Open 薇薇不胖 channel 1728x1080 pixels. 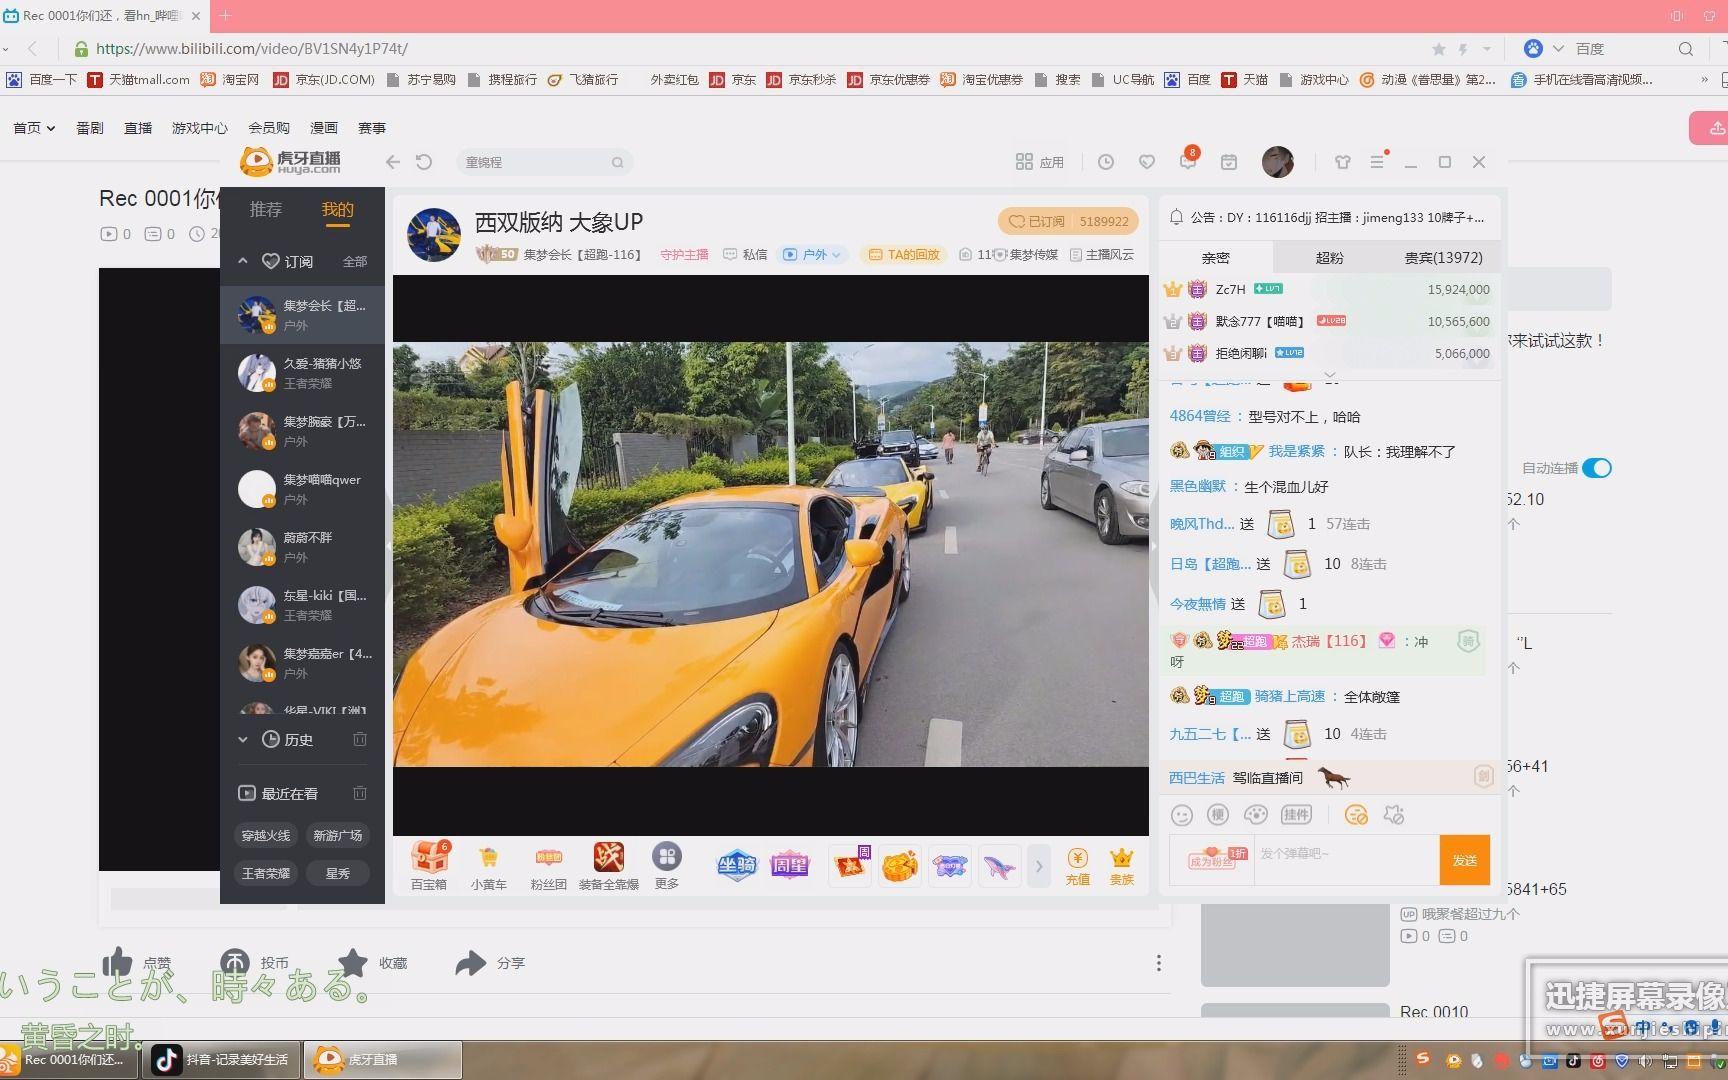click(302, 547)
